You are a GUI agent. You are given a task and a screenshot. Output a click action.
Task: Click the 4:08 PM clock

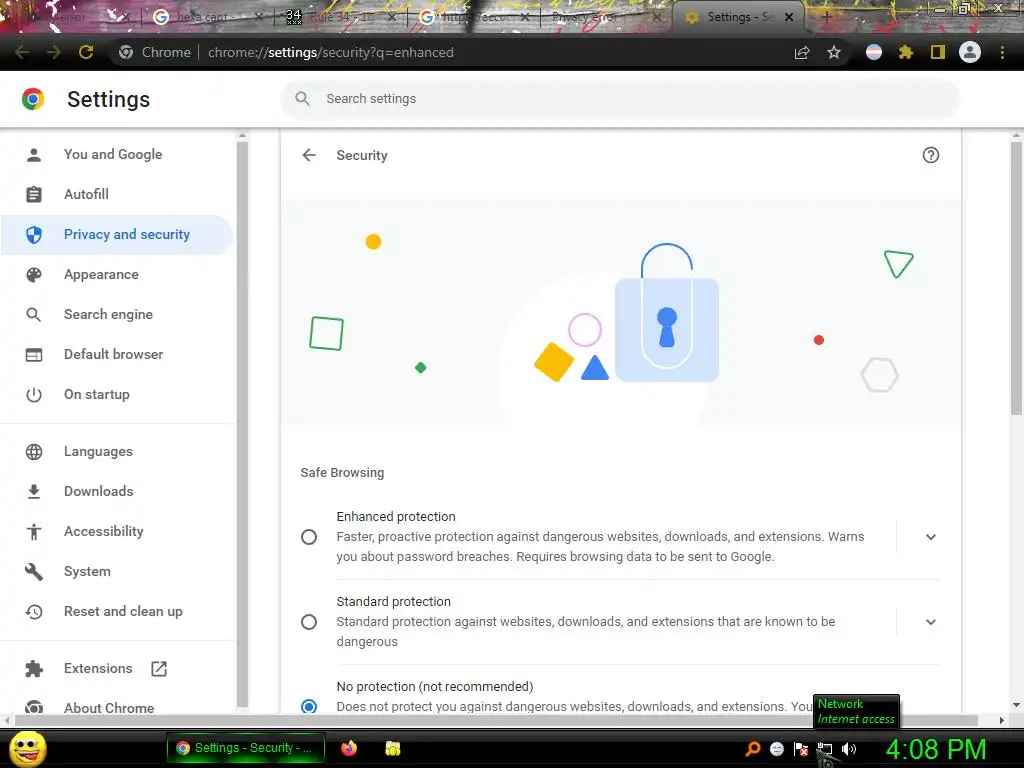(935, 749)
